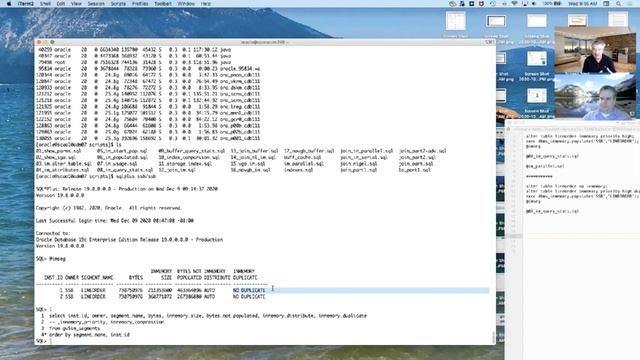Click the 01_show_parms.sql filename in listing

point(58,151)
